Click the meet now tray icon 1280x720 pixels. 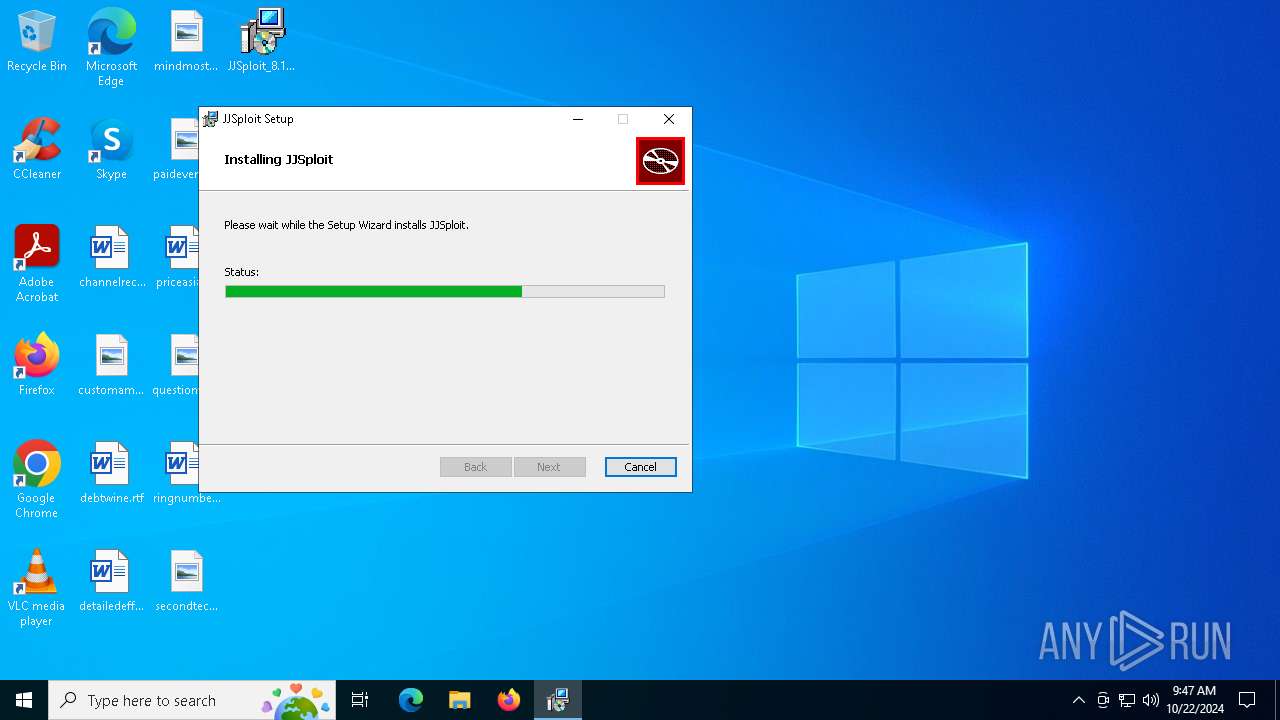coord(1103,700)
